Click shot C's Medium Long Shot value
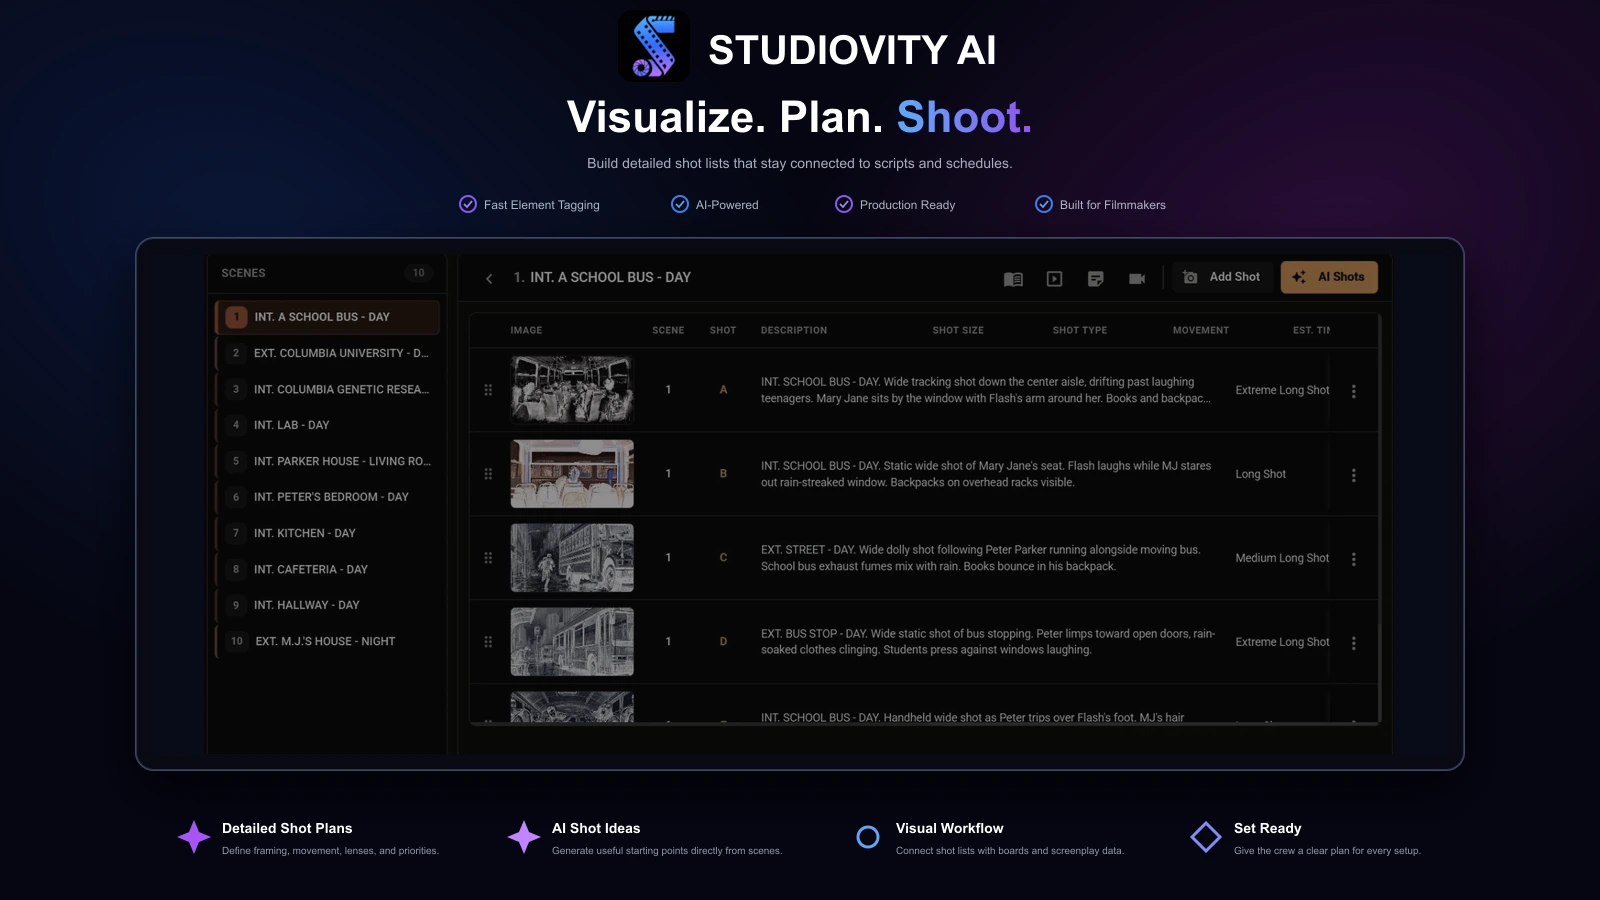Screen dimensions: 1600x900 (1282, 558)
